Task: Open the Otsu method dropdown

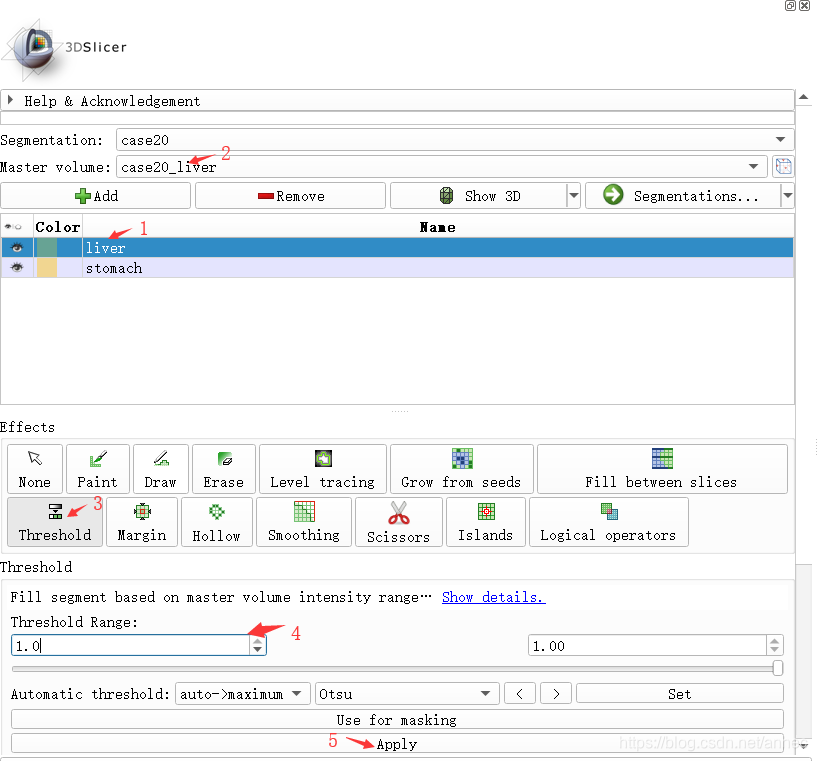Action: click(x=407, y=694)
